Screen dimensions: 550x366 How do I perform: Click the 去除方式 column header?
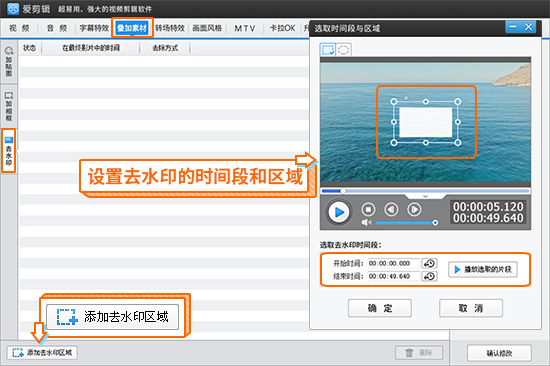click(165, 48)
